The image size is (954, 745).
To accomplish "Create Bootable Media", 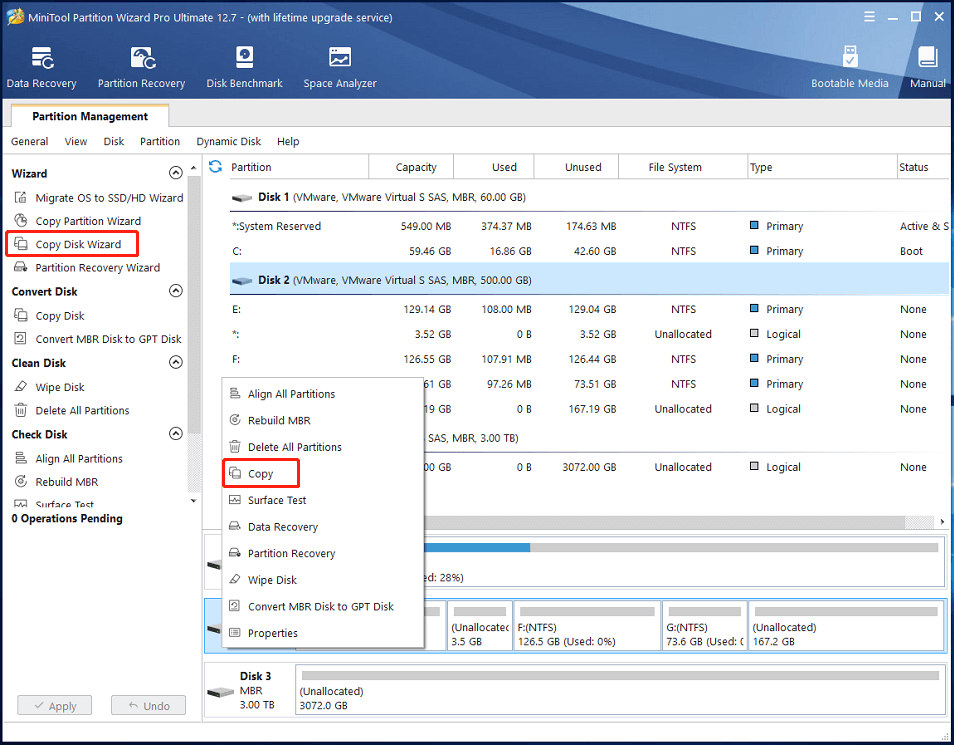I will pyautogui.click(x=849, y=67).
